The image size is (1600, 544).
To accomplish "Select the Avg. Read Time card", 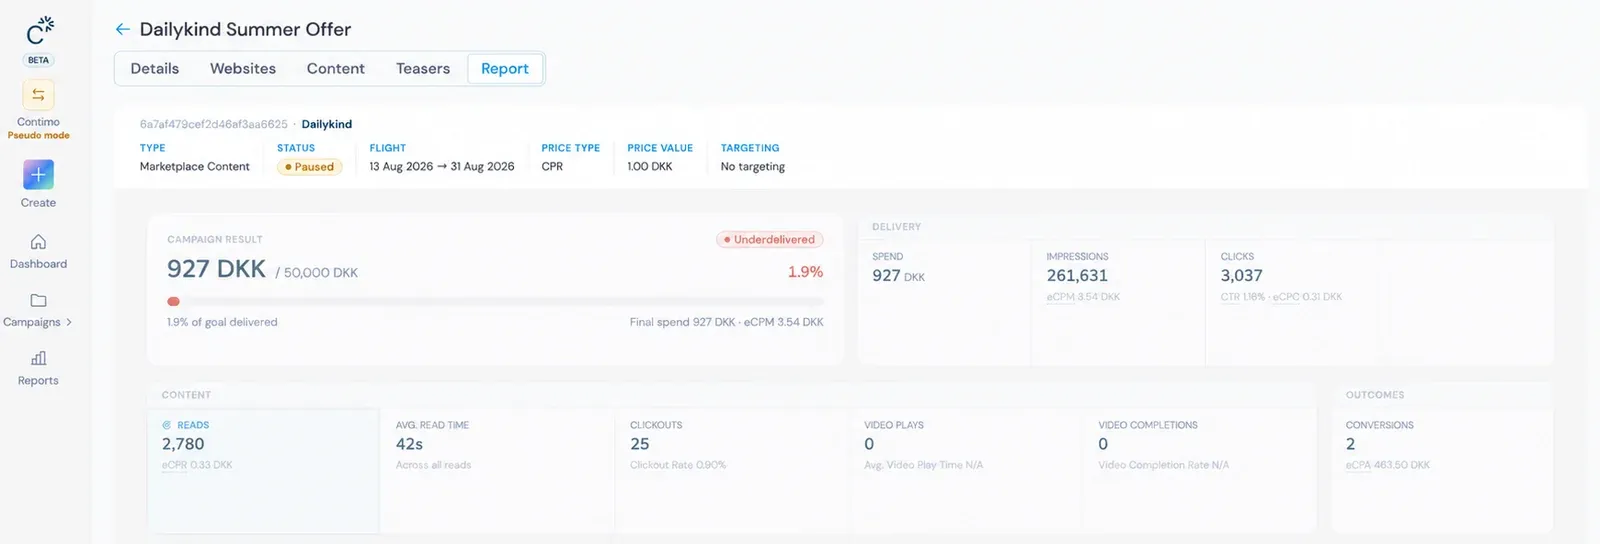I will point(497,470).
